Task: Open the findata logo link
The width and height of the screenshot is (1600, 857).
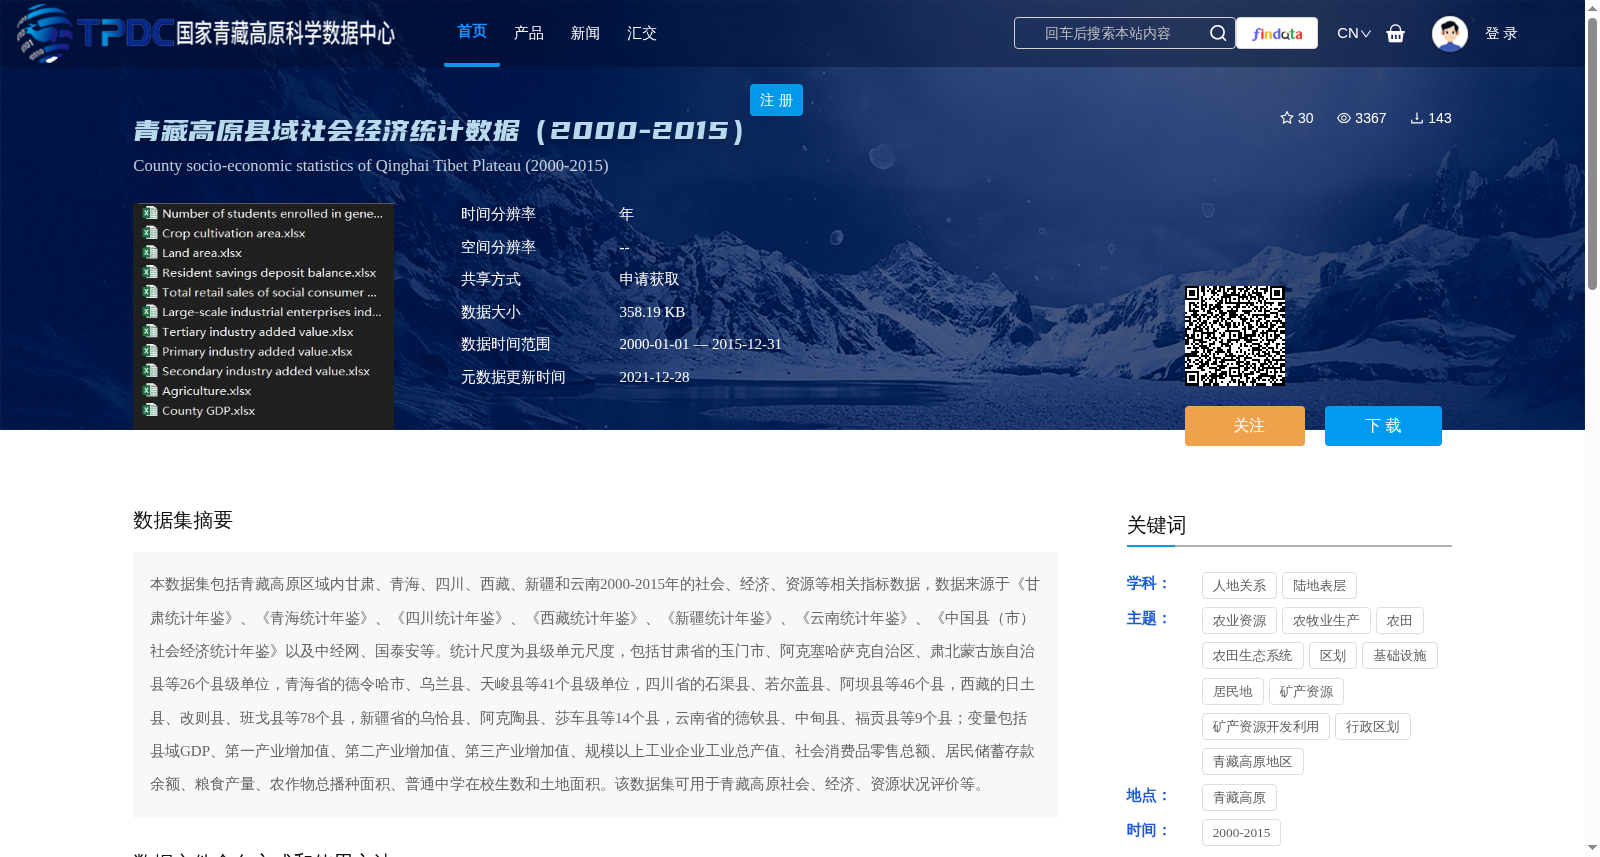Action: (x=1277, y=33)
